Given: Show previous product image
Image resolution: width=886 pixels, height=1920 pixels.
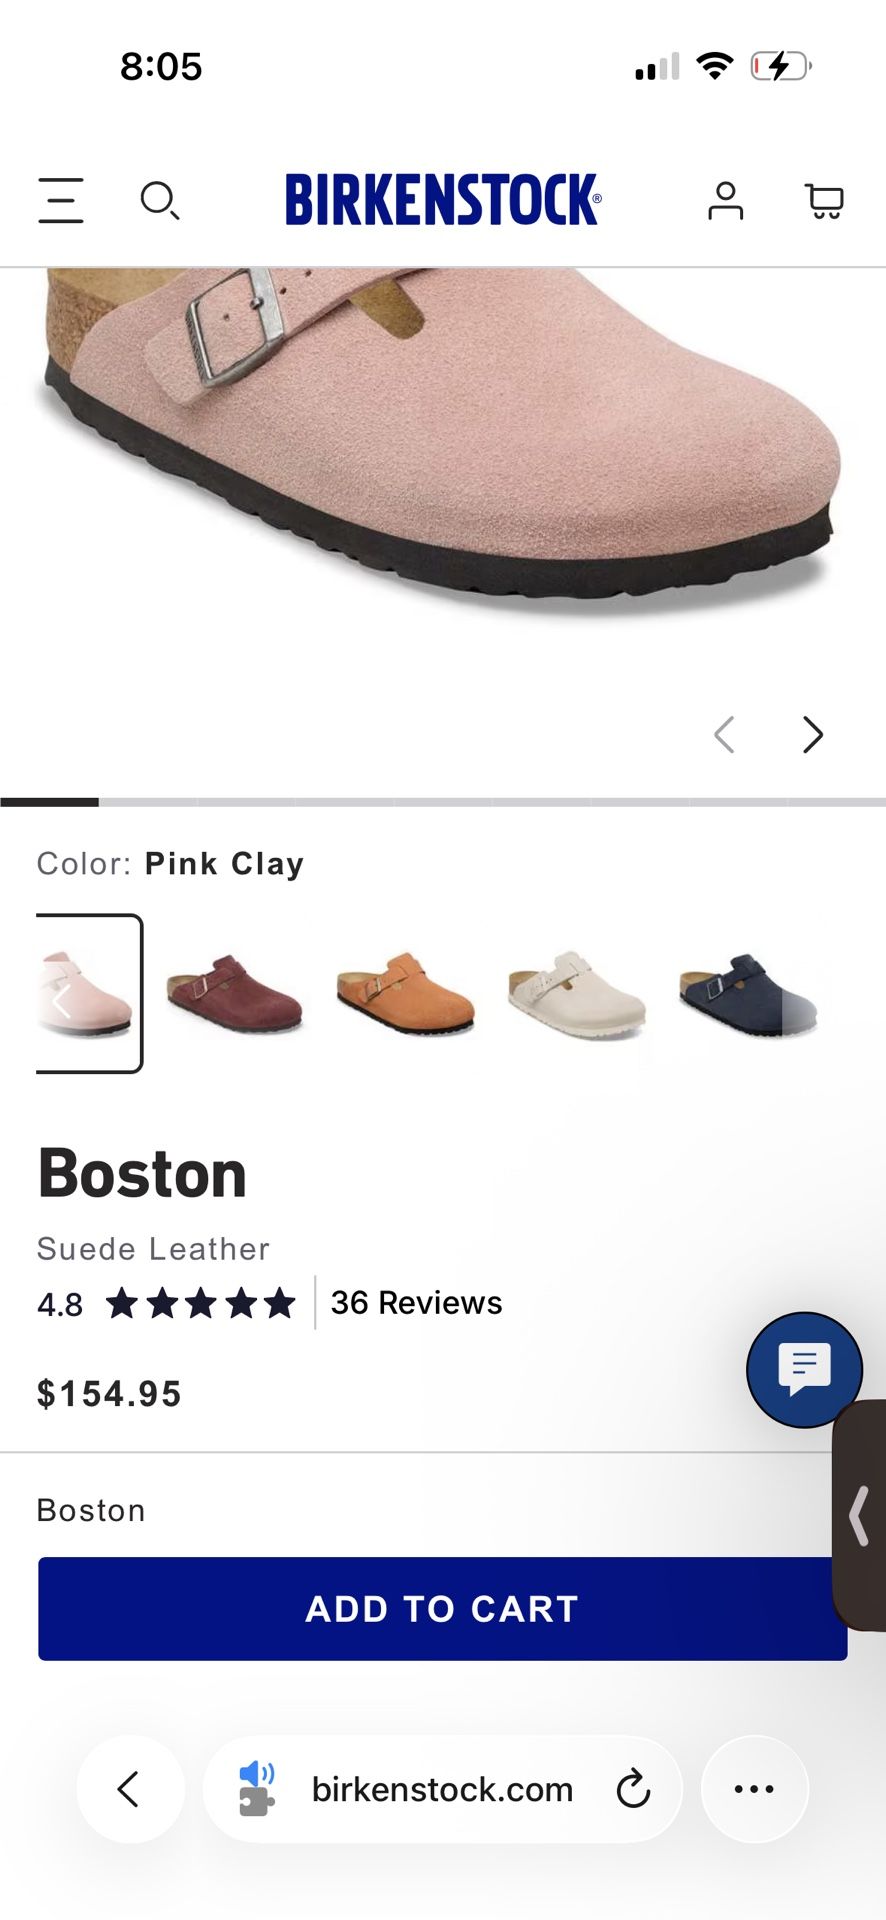Looking at the screenshot, I should click(x=725, y=735).
